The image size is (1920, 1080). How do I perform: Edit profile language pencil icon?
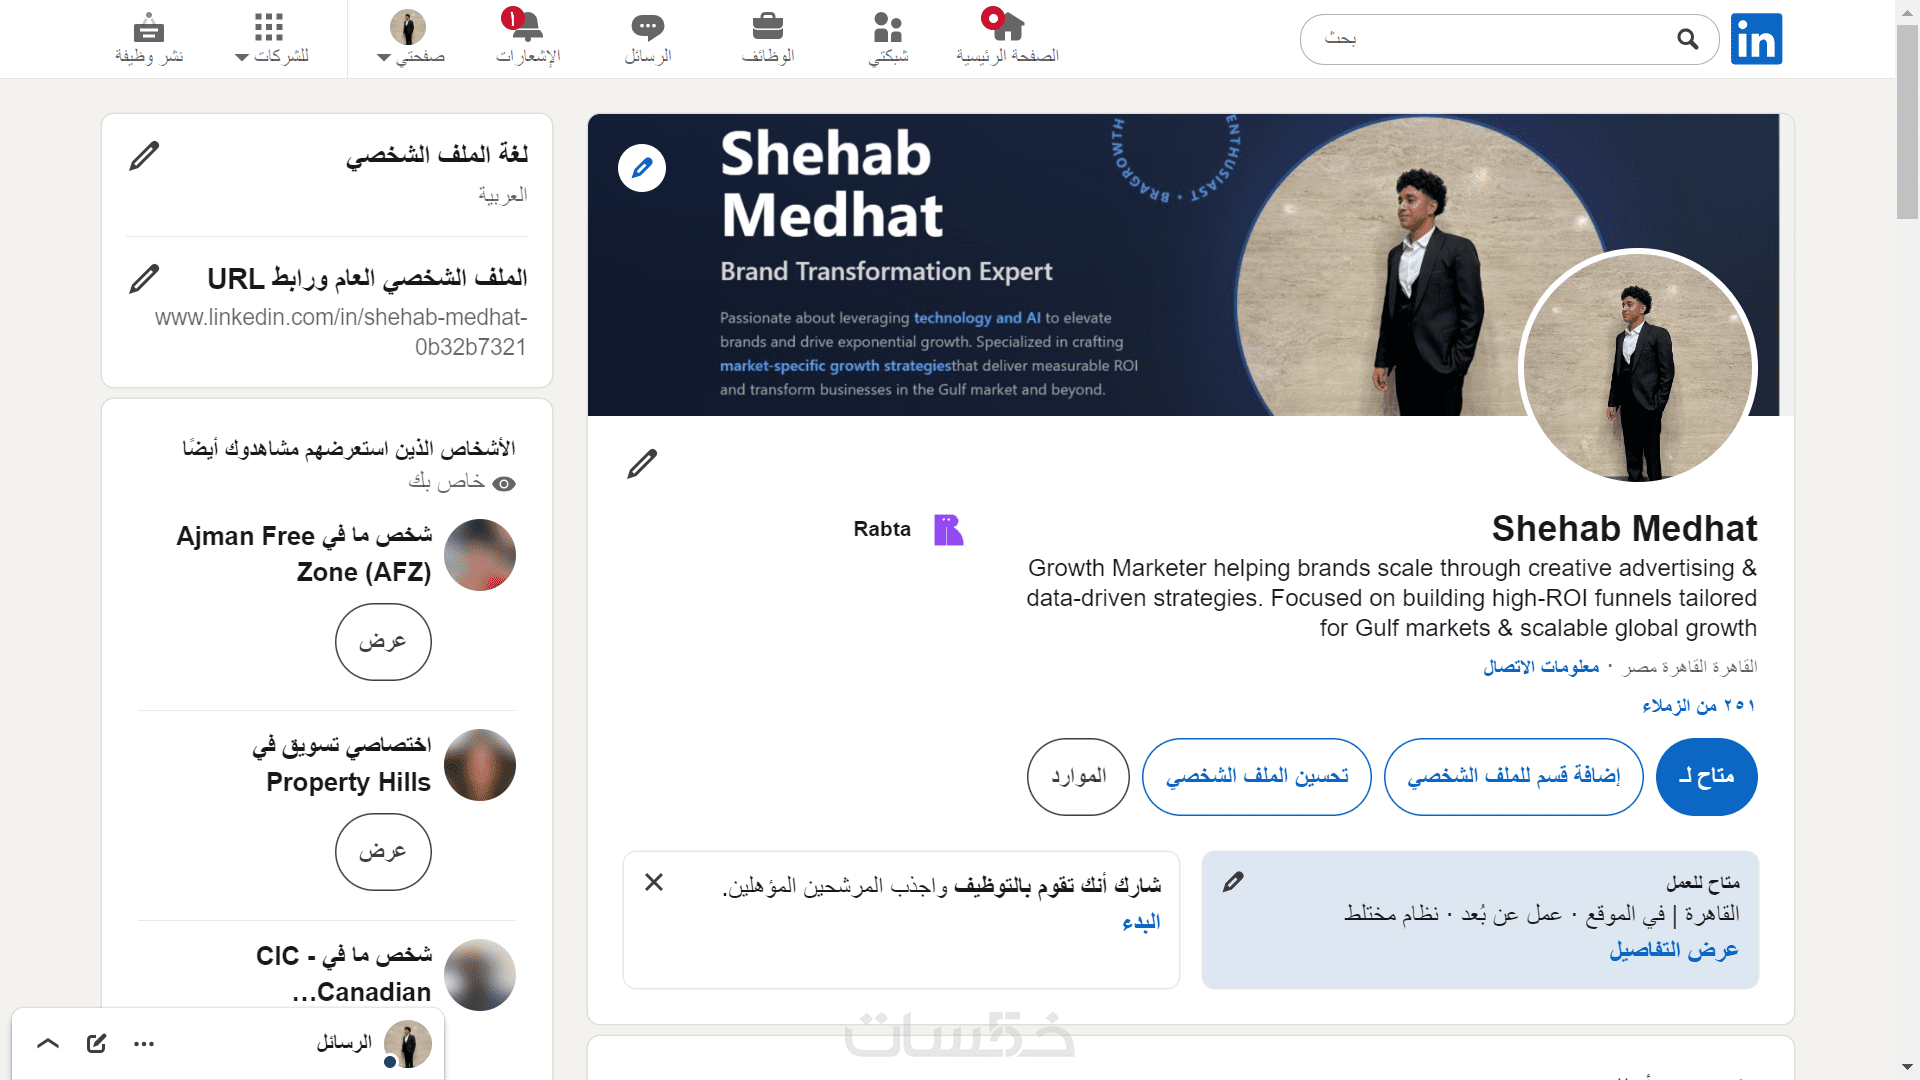(144, 156)
